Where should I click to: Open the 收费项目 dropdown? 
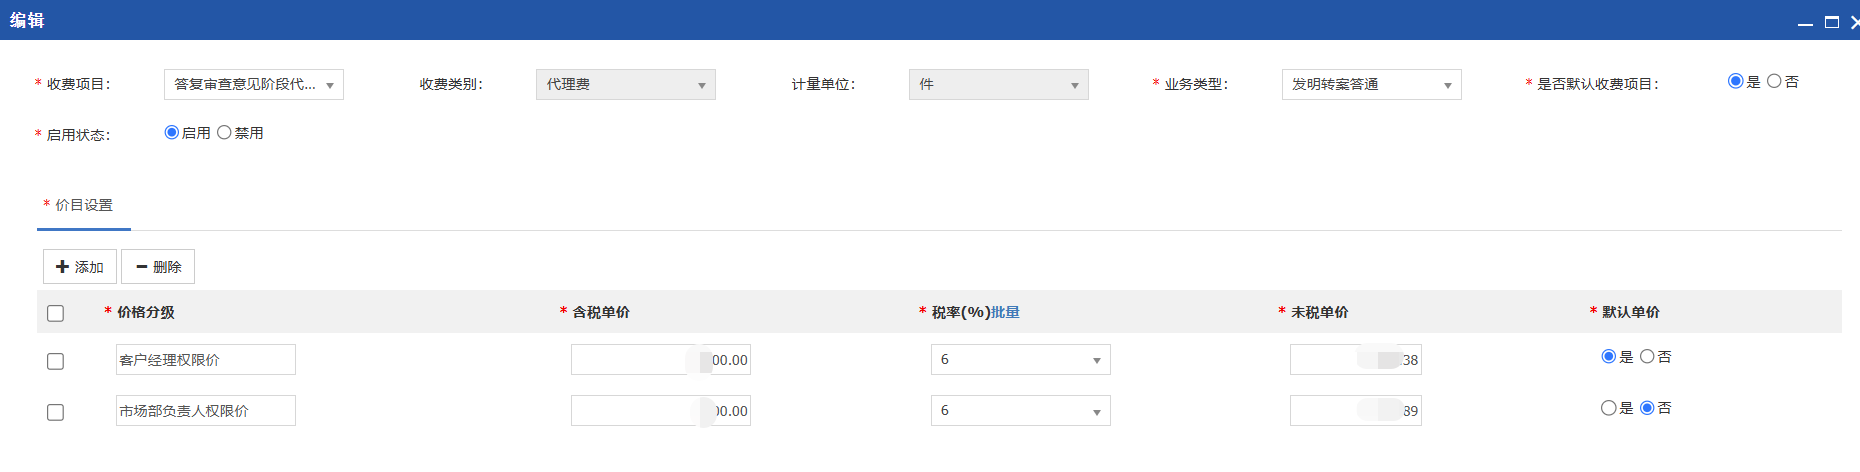[254, 85]
